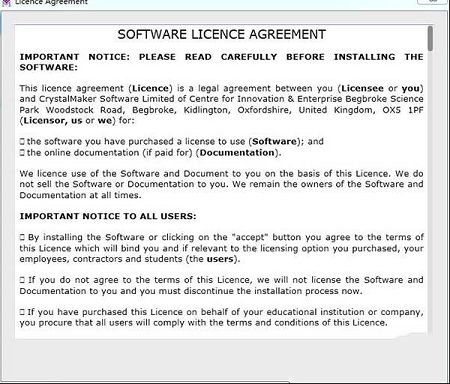This screenshot has width=450, height=384.
Task: Click the bold word Software in parentheses
Action: pyautogui.click(x=274, y=141)
